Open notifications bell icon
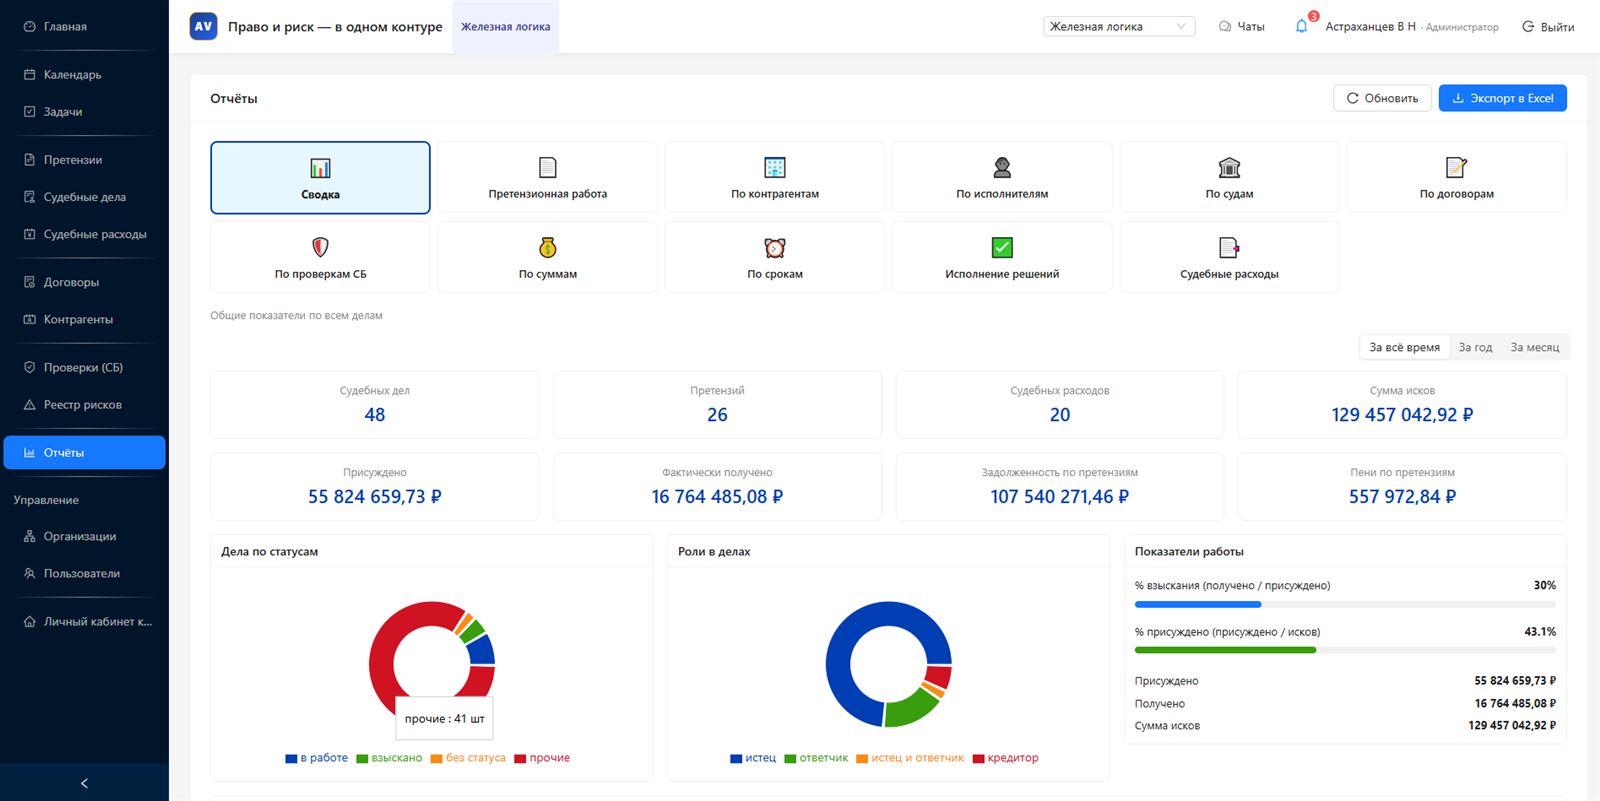The height and width of the screenshot is (801, 1600). 1301,27
